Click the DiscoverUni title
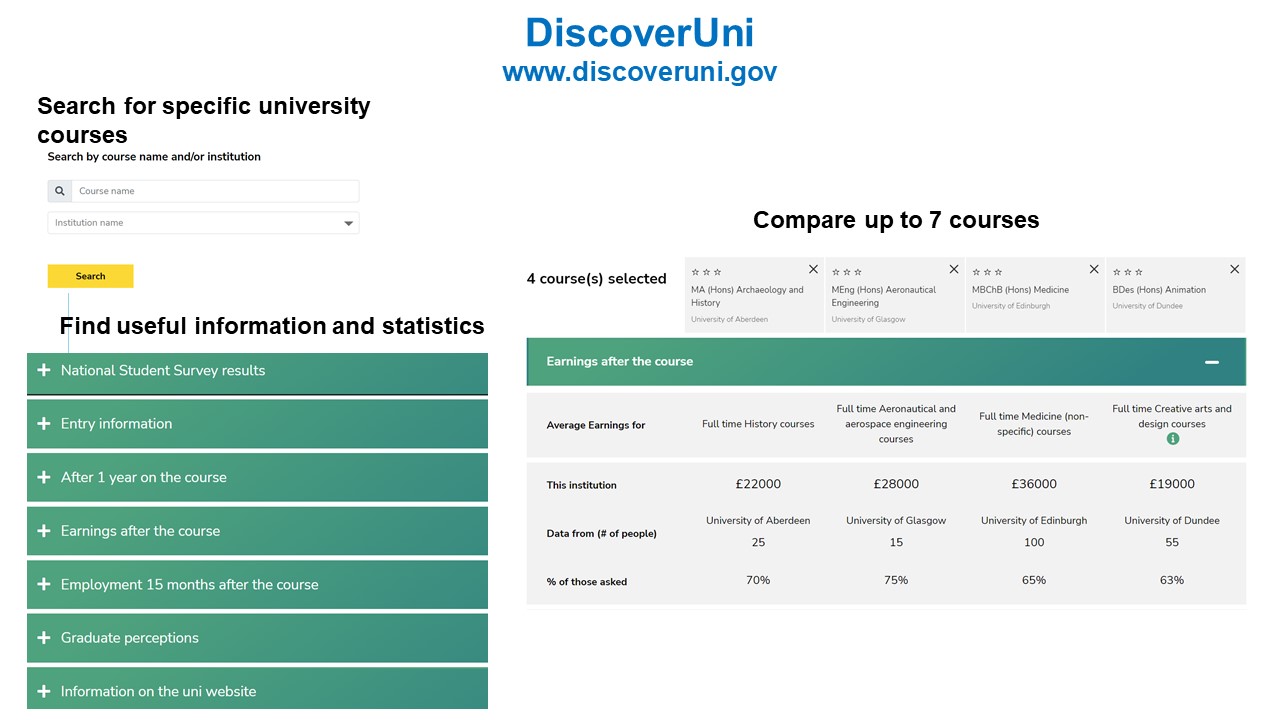This screenshot has height=720, width=1280. (x=640, y=32)
